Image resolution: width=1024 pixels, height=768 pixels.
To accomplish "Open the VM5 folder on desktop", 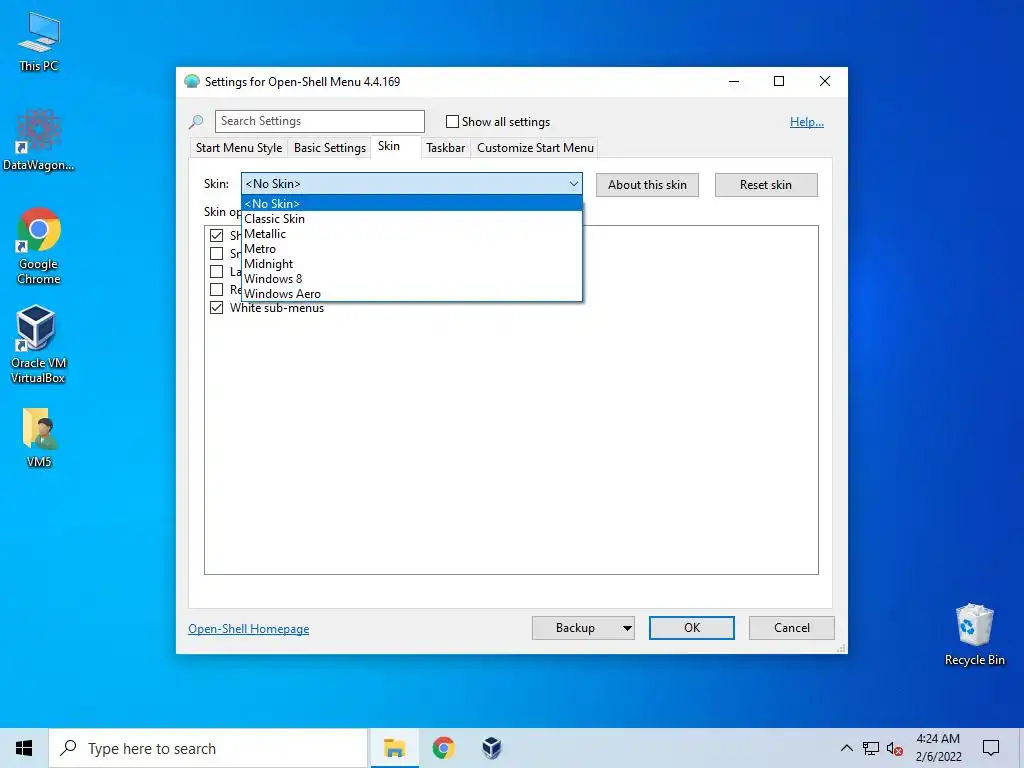I will pyautogui.click(x=39, y=438).
